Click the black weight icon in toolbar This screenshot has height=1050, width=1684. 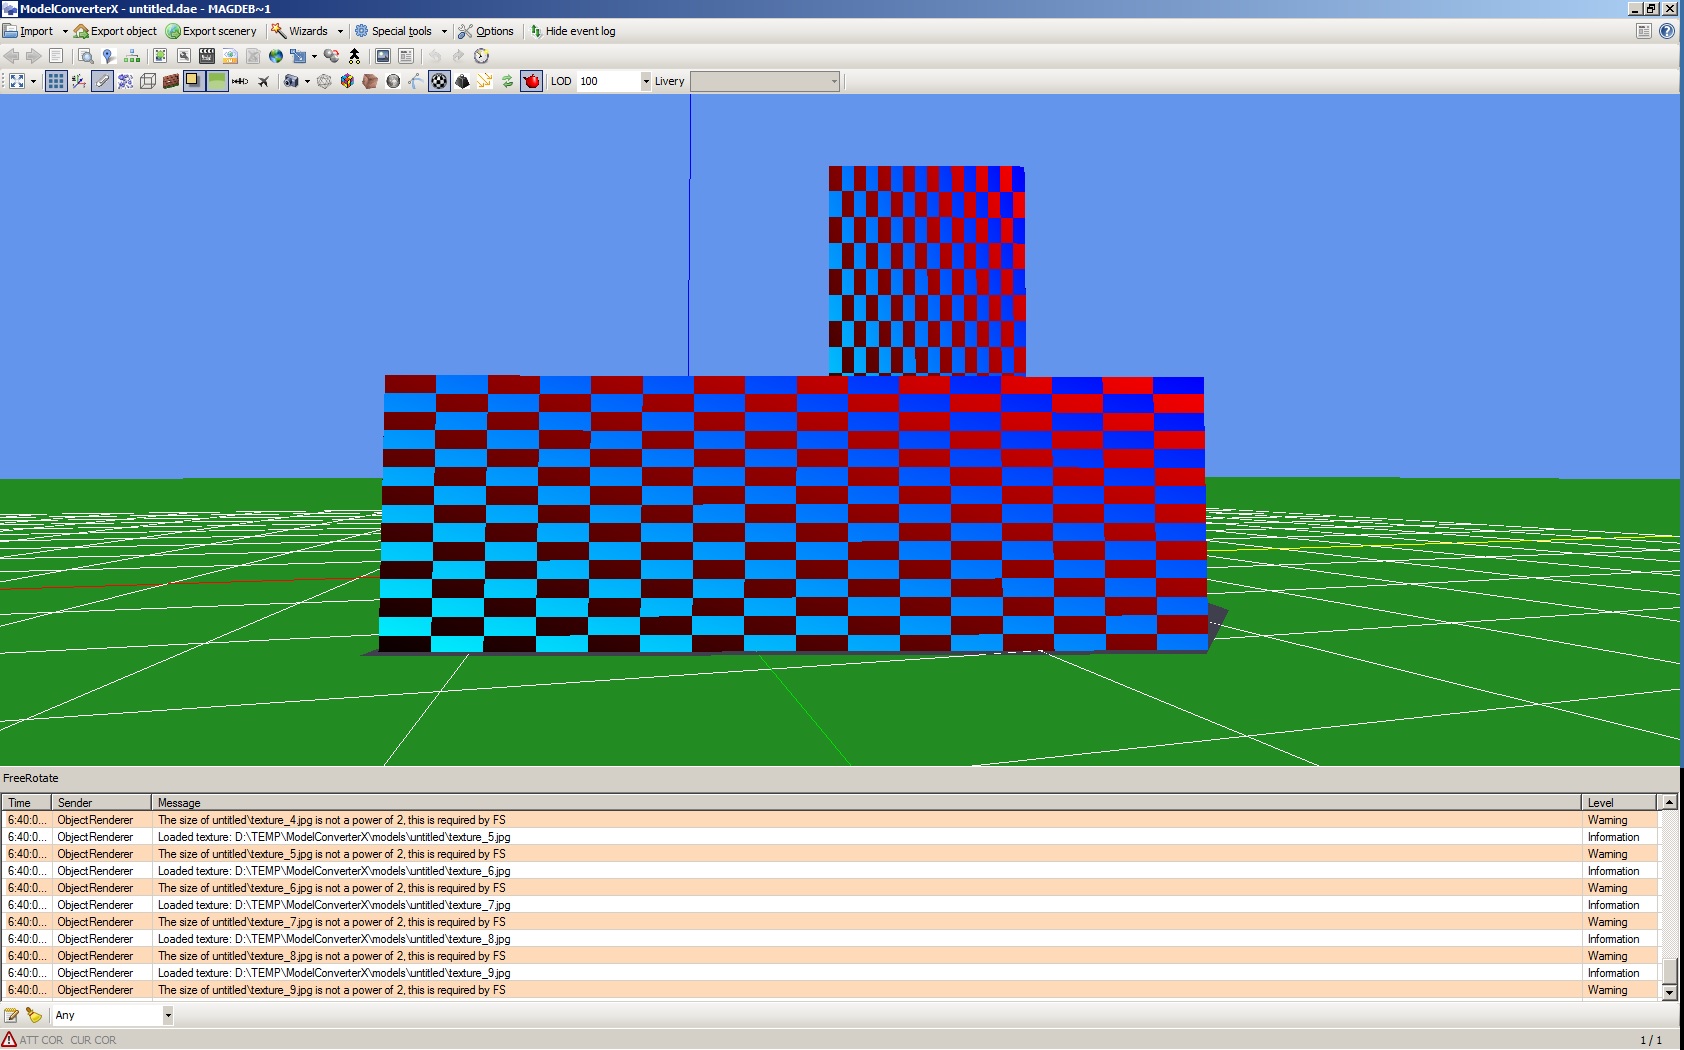click(x=462, y=82)
